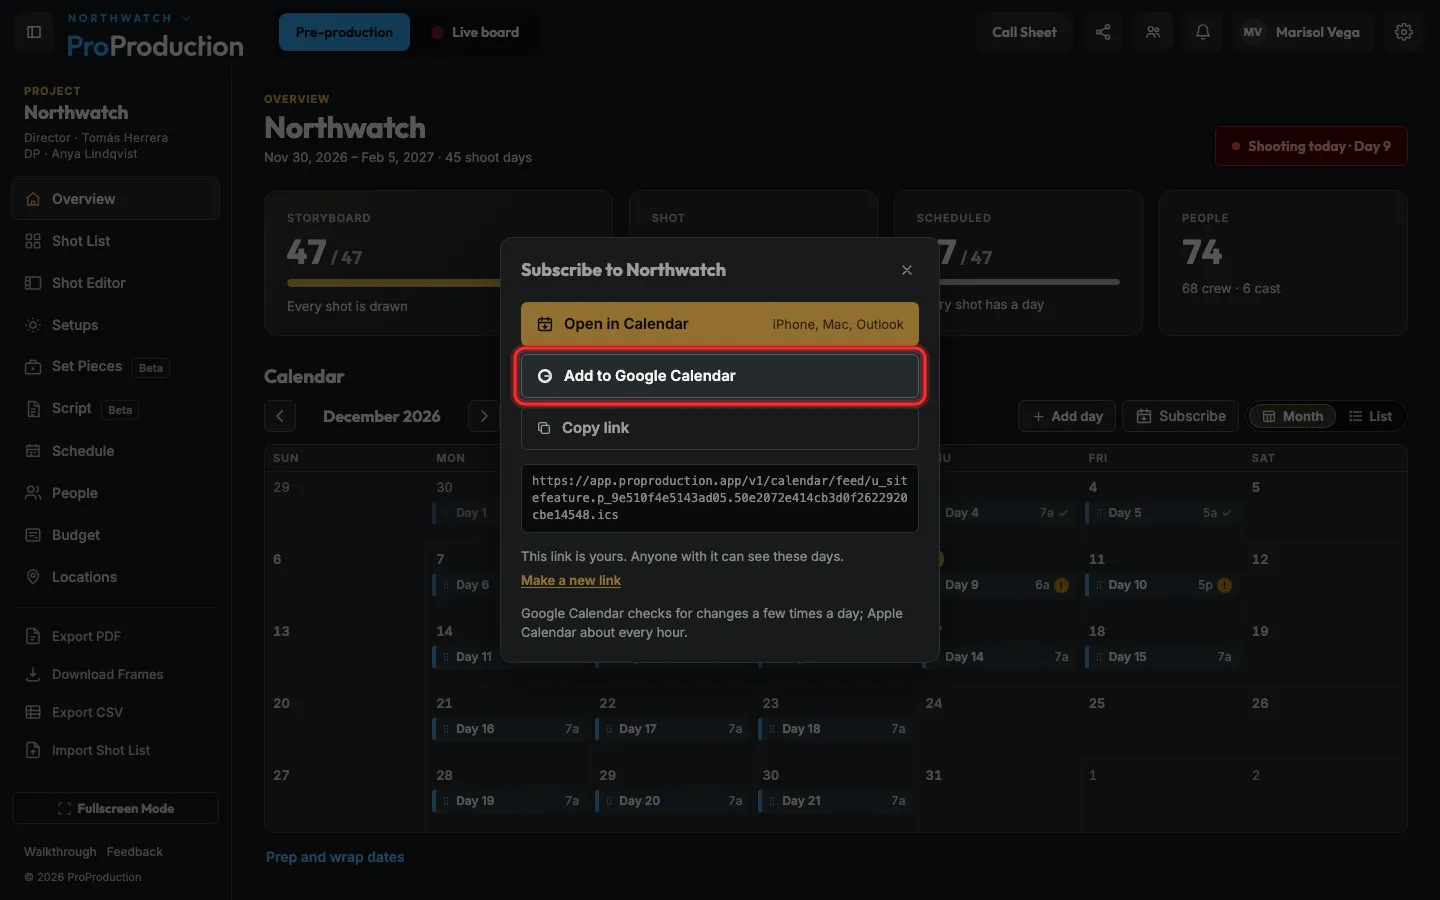Open the notifications bell
The width and height of the screenshot is (1440, 900).
pos(1203,32)
